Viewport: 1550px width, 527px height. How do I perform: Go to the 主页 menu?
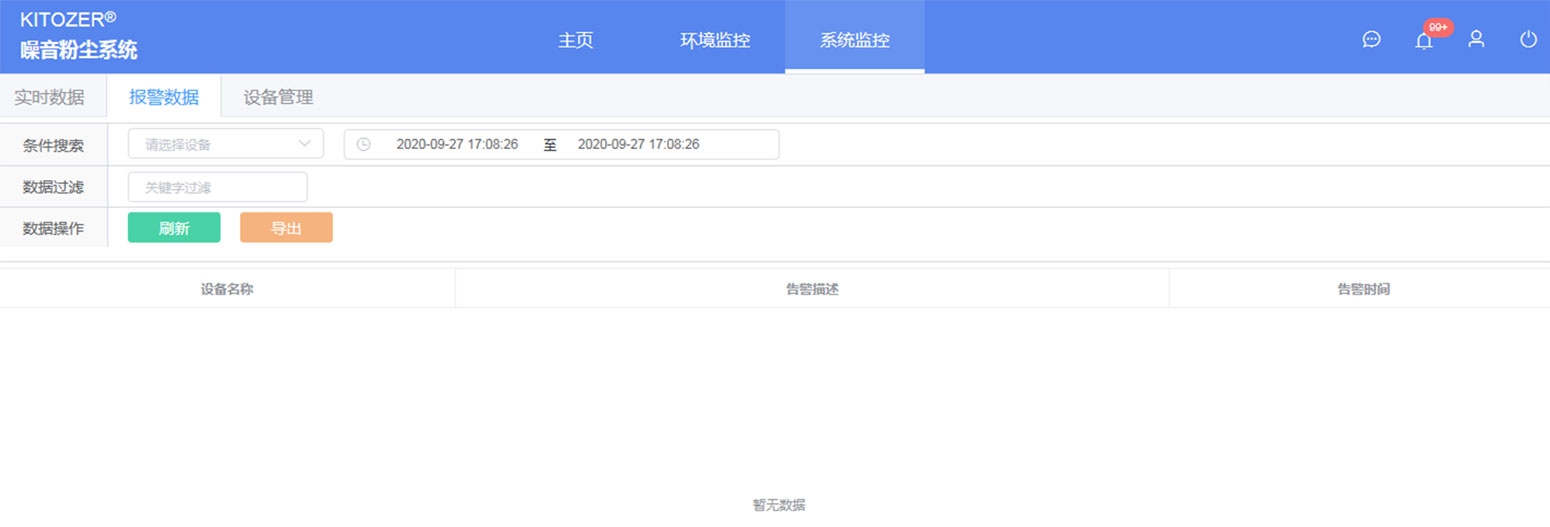coord(576,41)
